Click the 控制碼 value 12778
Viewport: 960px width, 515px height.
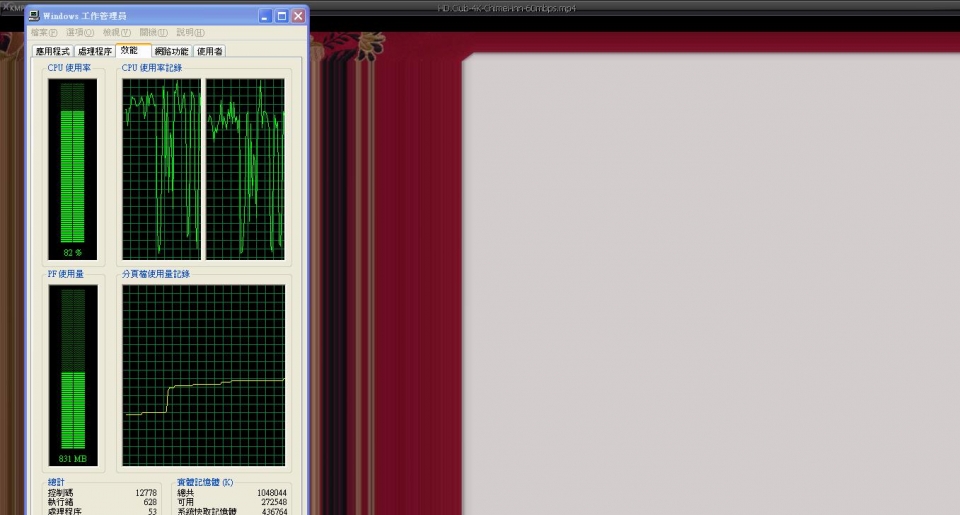coord(146,493)
